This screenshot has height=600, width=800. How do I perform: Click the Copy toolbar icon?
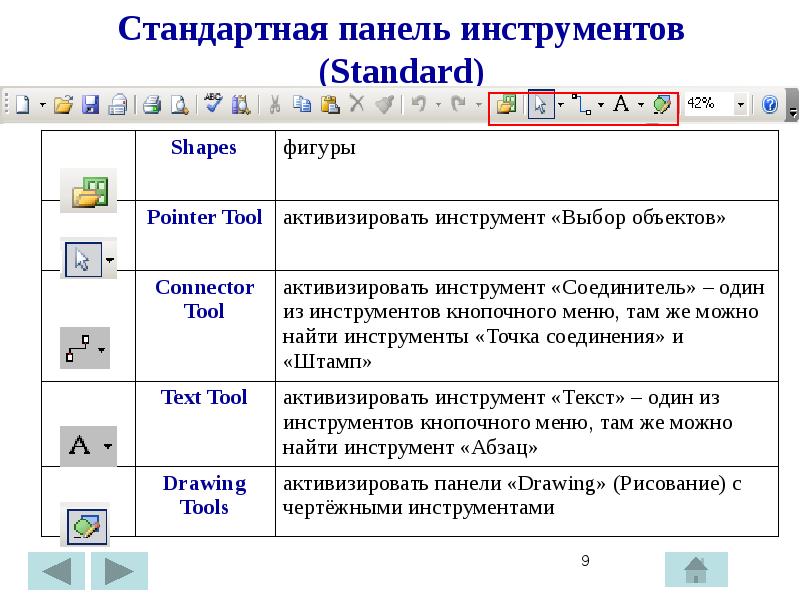coord(302,104)
